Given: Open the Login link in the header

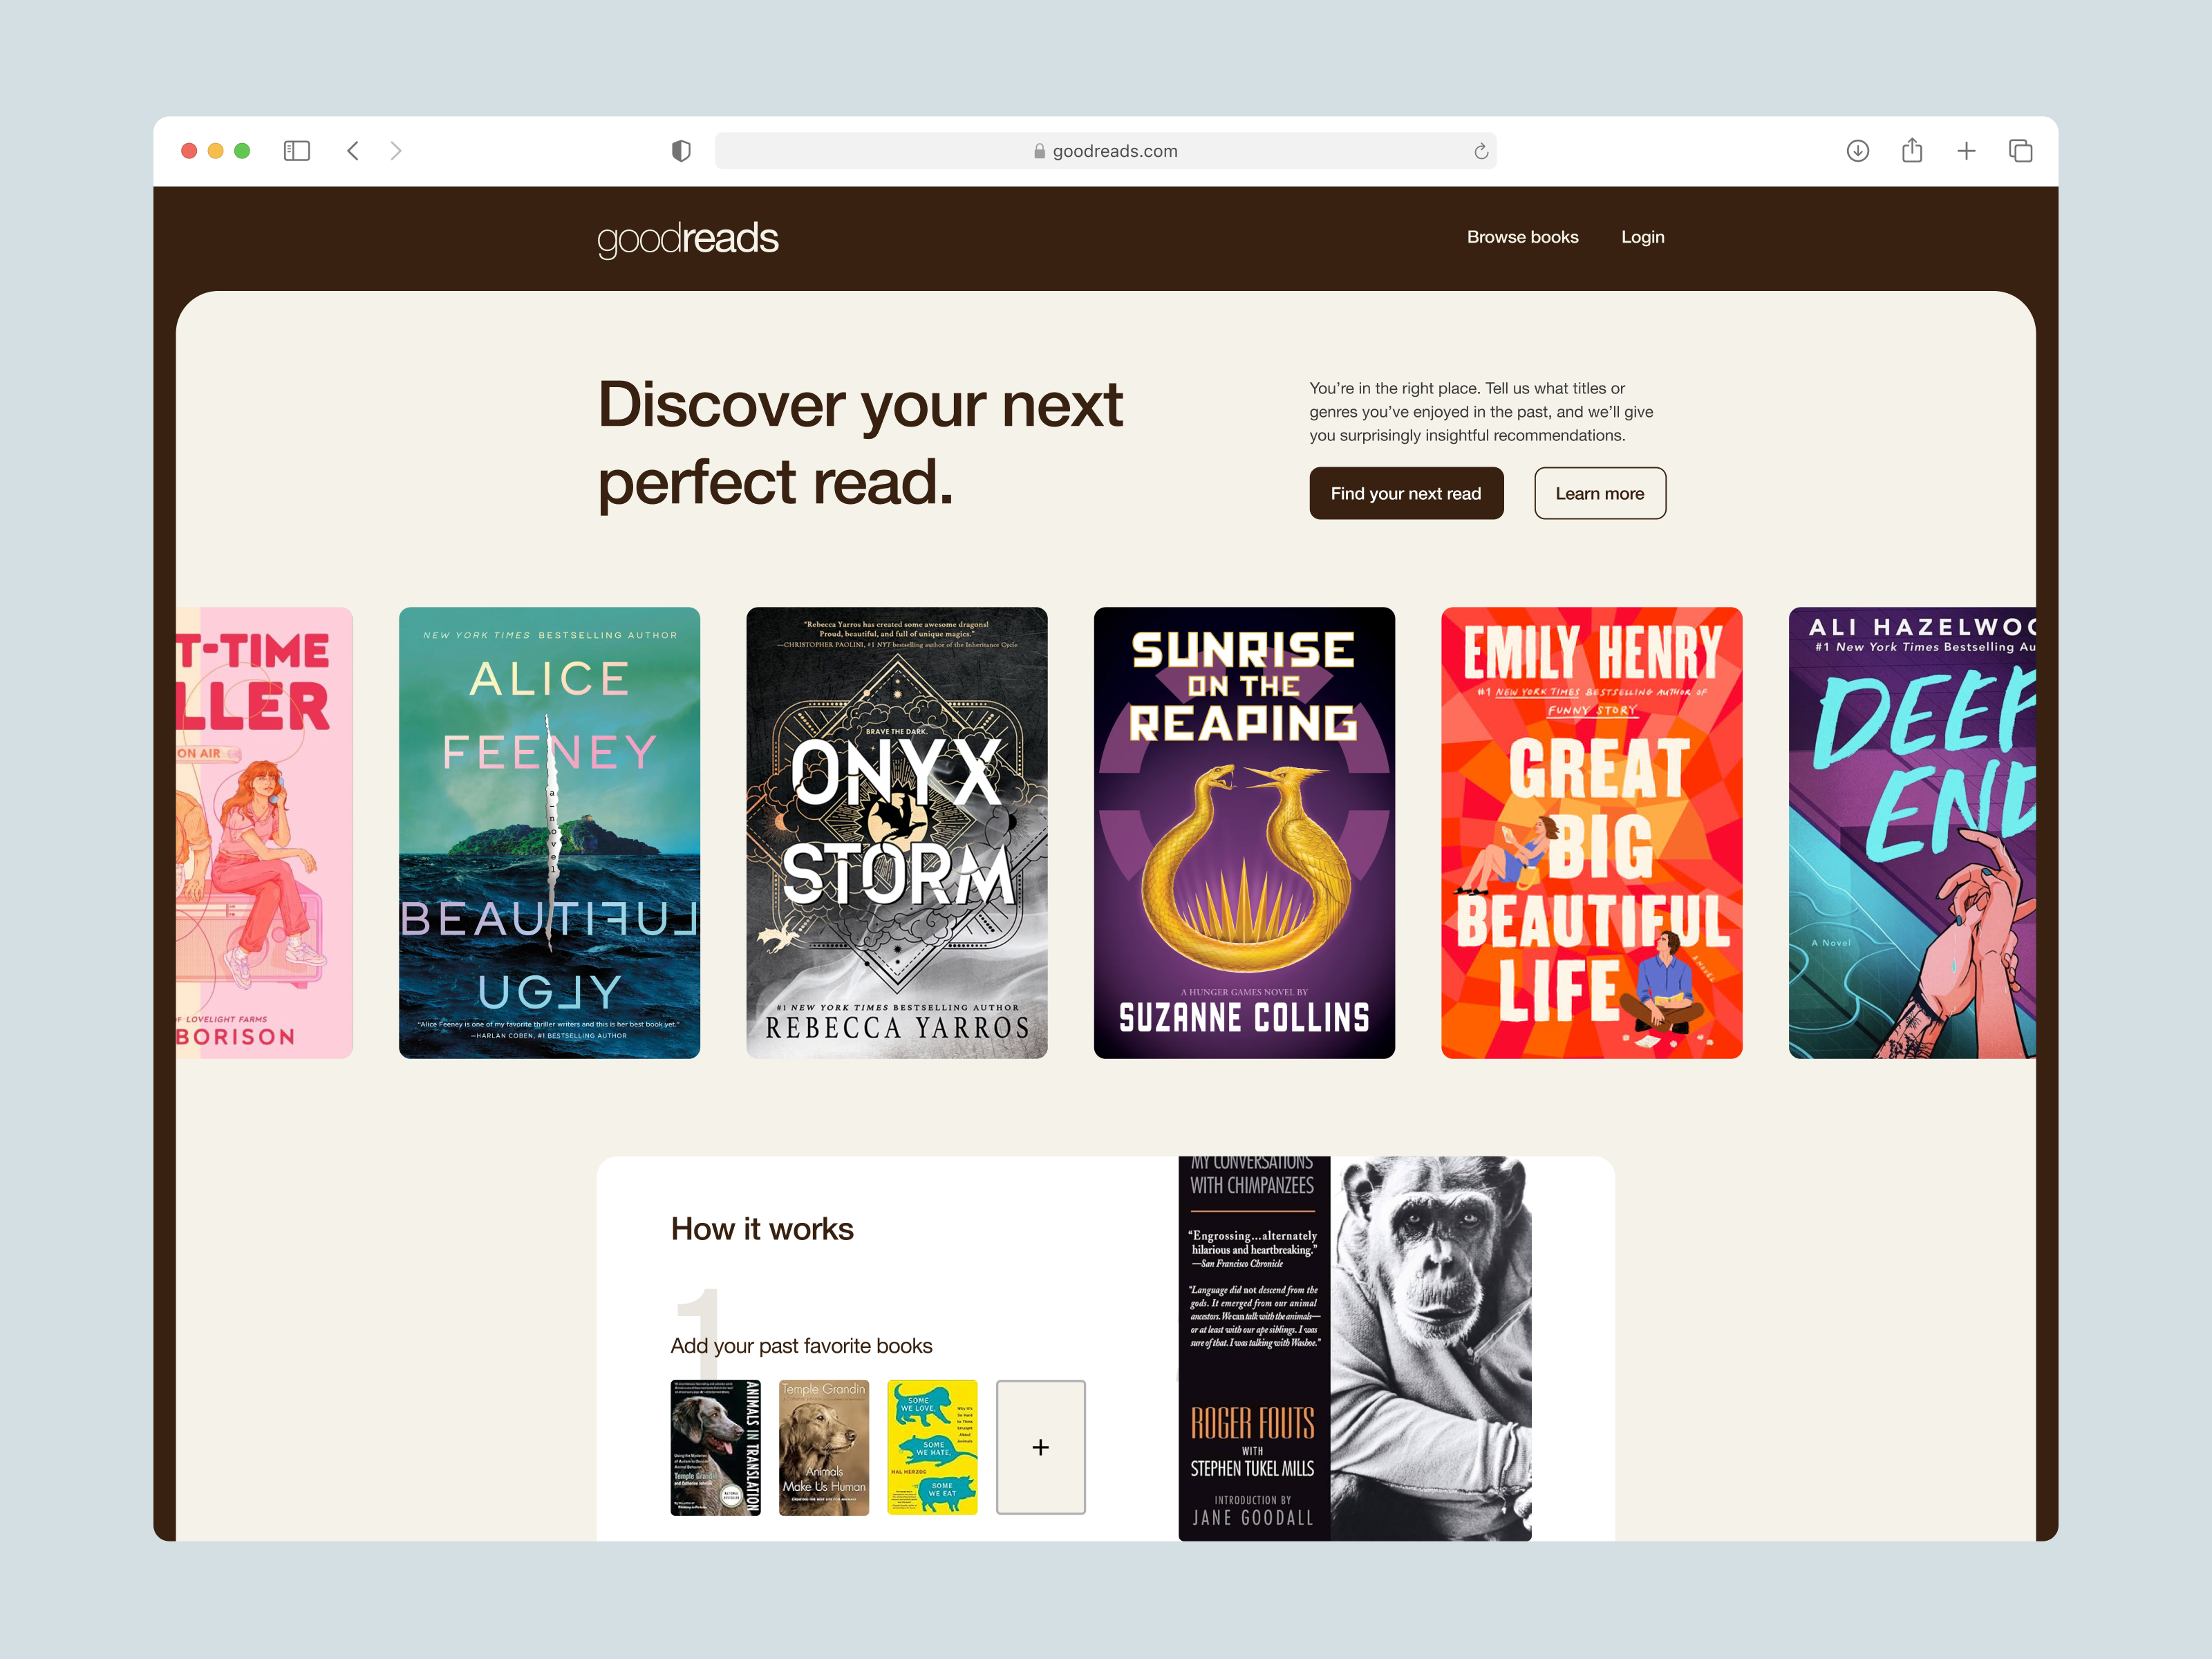Looking at the screenshot, I should pos(1642,237).
